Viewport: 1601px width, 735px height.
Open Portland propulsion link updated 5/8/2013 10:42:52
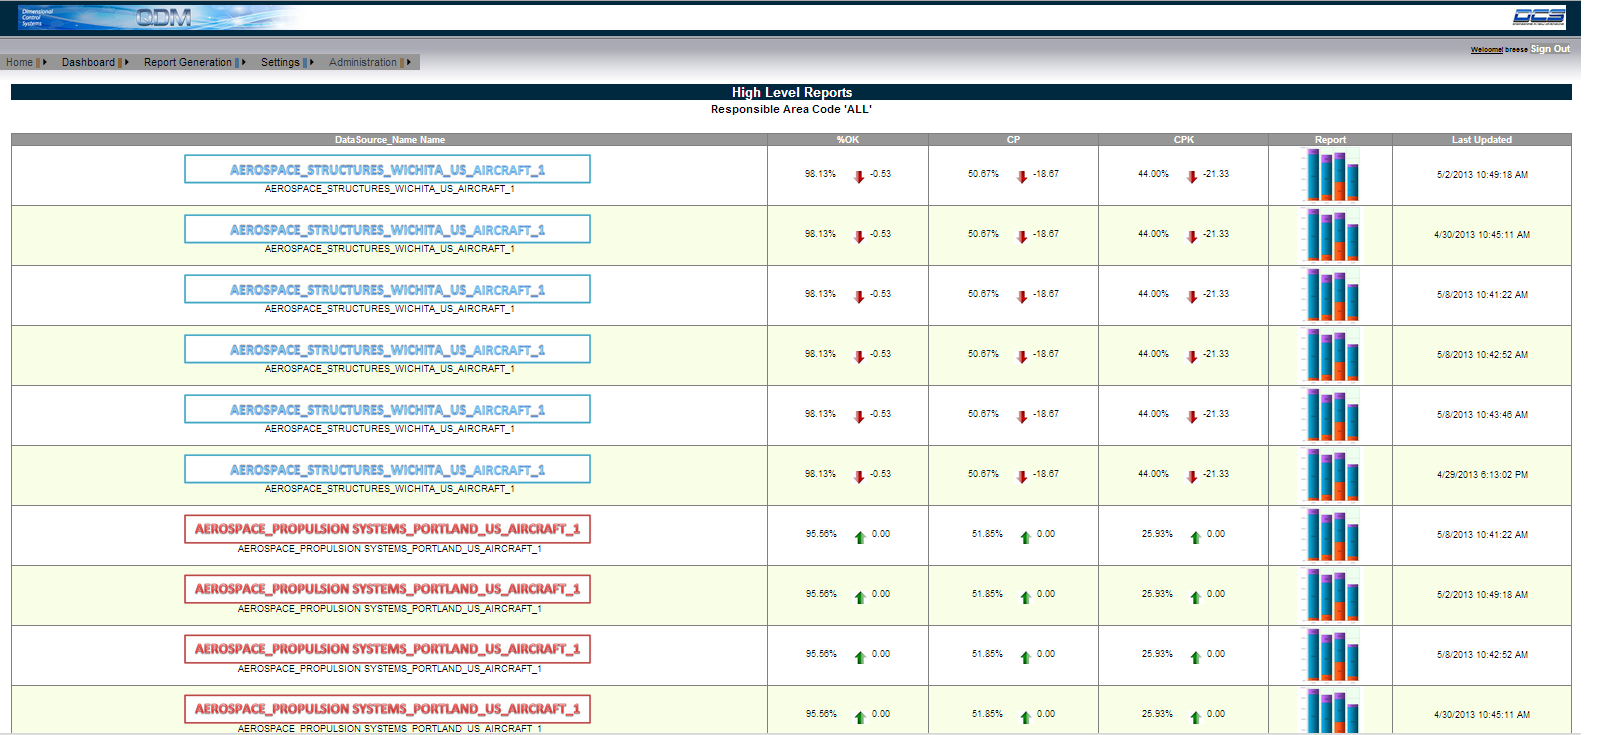coord(387,649)
